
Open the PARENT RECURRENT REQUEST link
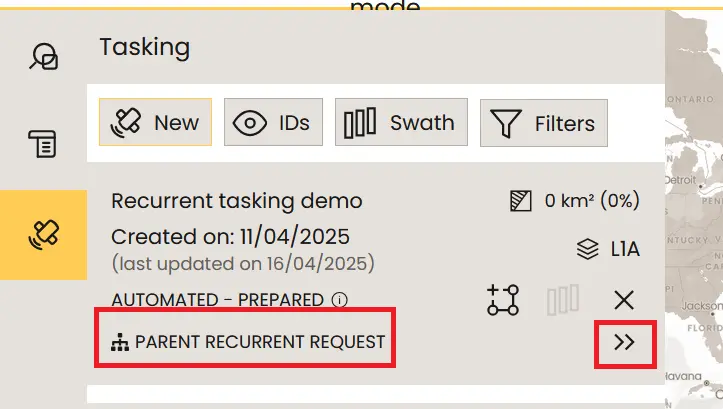click(259, 342)
